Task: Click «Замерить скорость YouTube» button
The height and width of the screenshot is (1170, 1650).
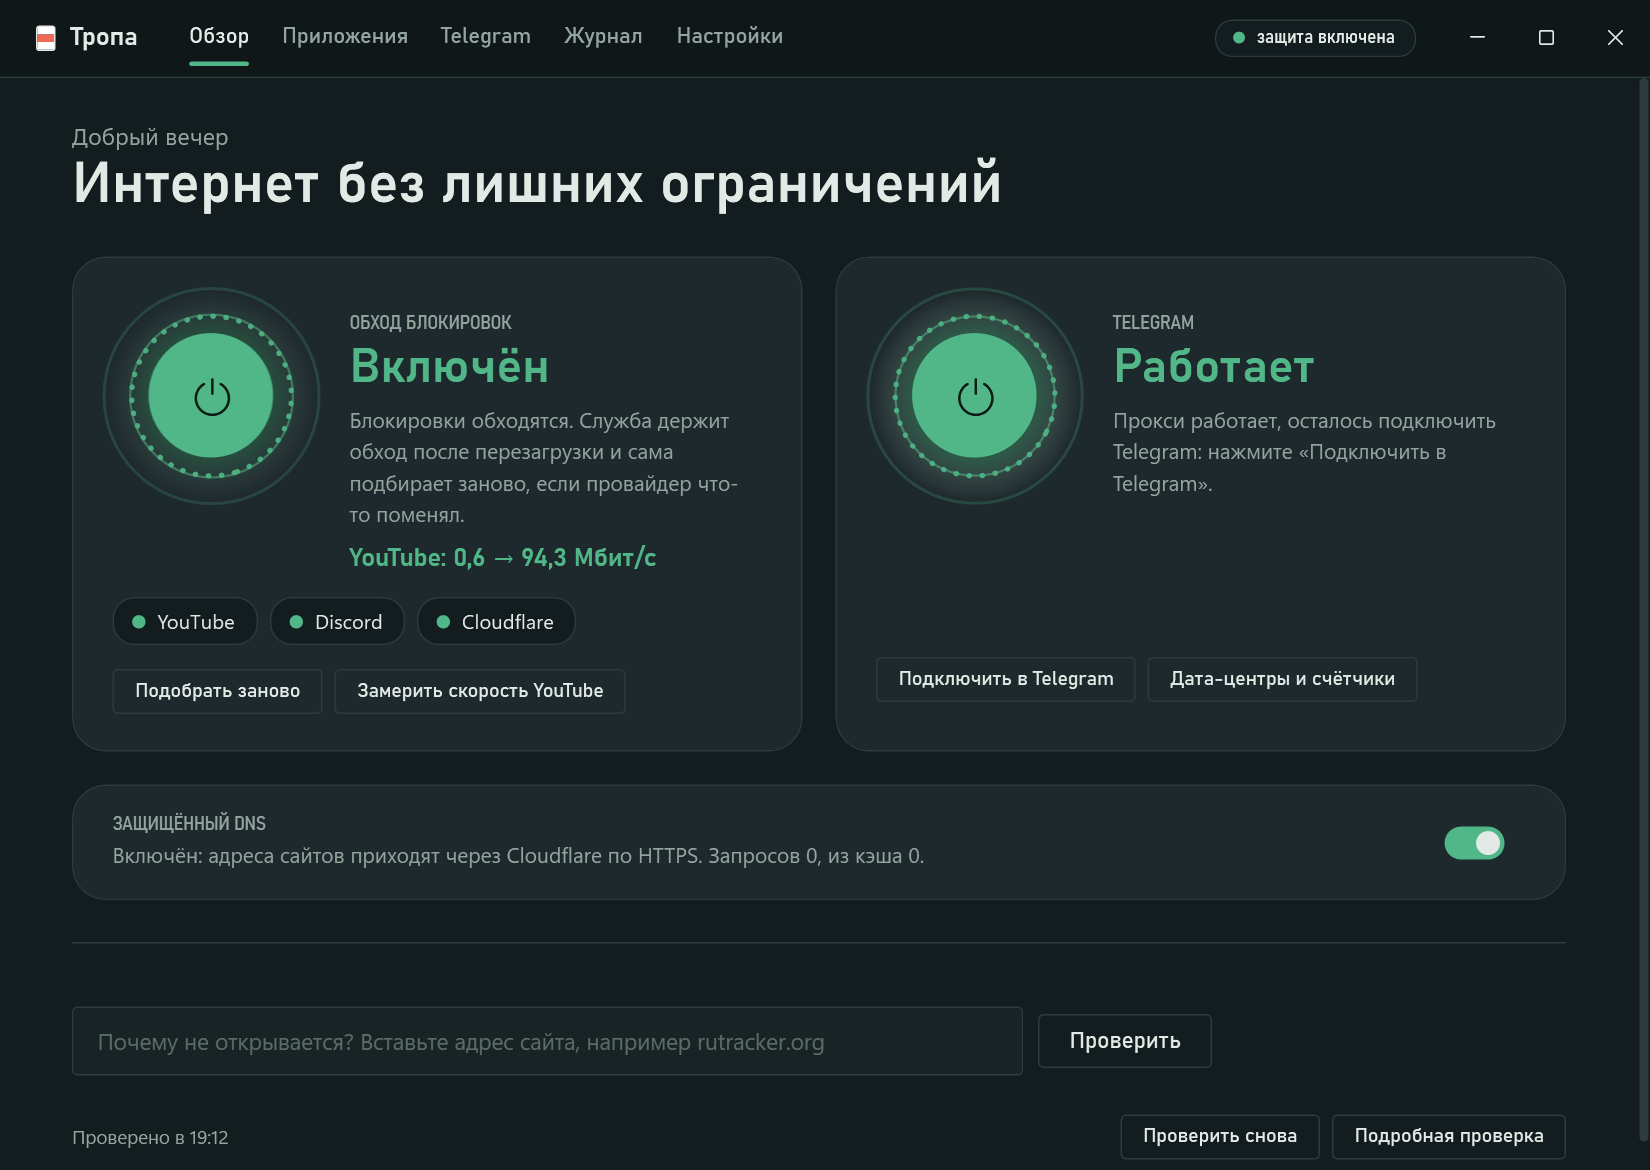Action: coord(480,691)
